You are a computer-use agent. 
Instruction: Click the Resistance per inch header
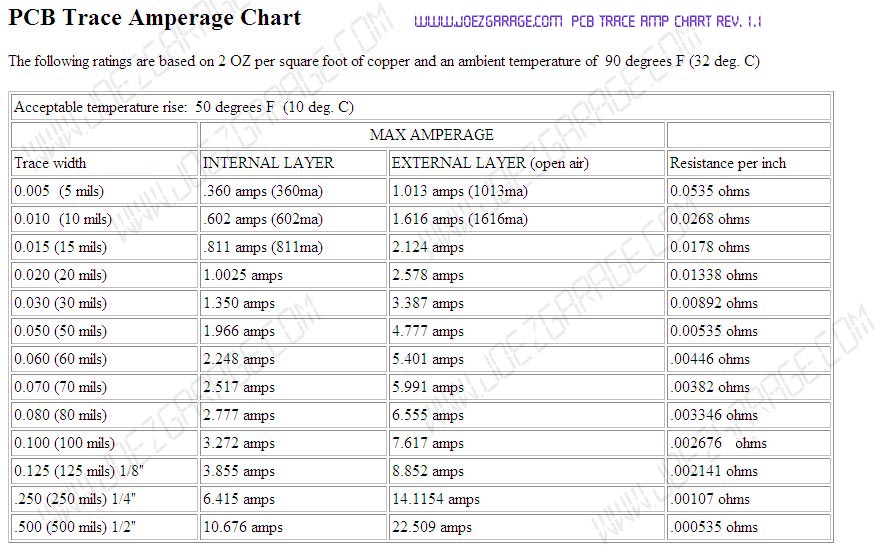728,163
